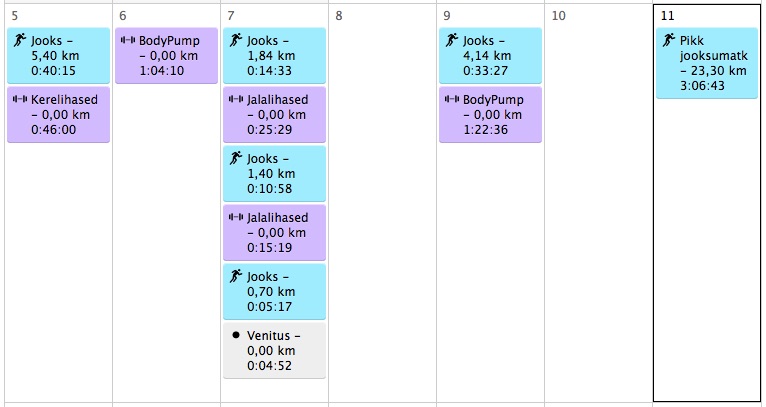766x407 pixels.
Task: Select day 10 empty calendar cell
Action: point(598,200)
